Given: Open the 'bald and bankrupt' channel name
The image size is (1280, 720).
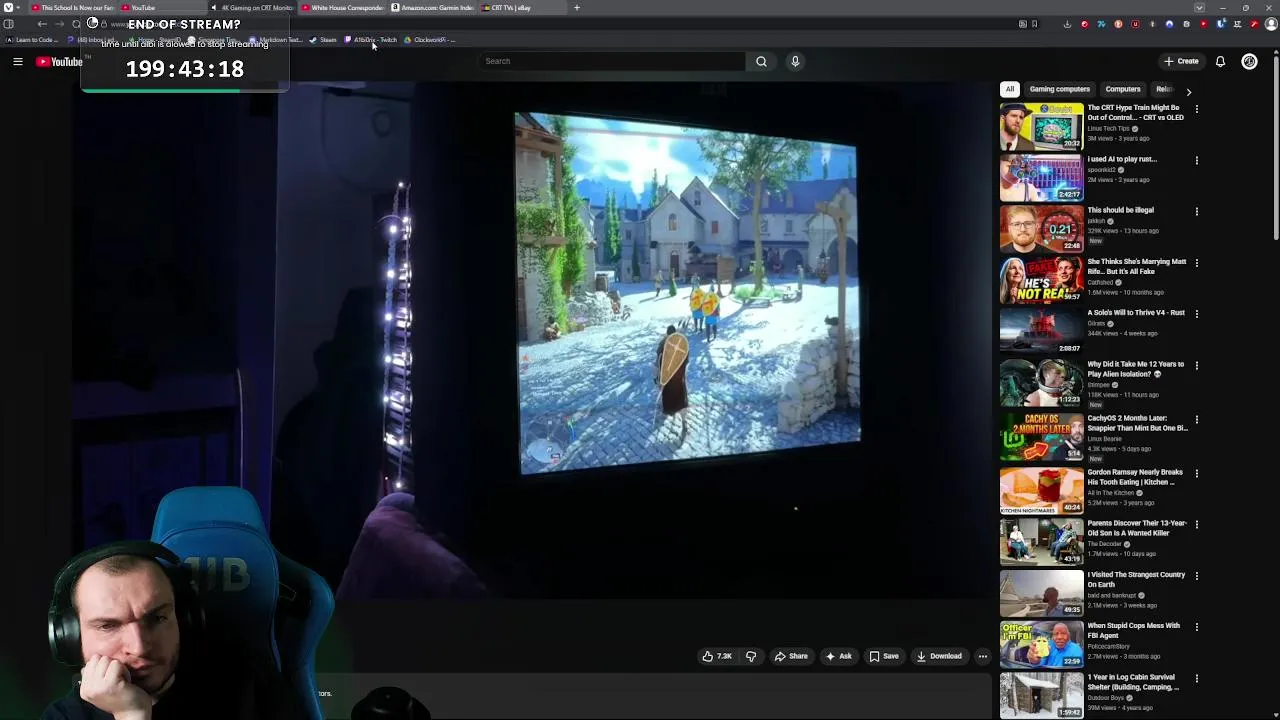Looking at the screenshot, I should tap(1111, 596).
